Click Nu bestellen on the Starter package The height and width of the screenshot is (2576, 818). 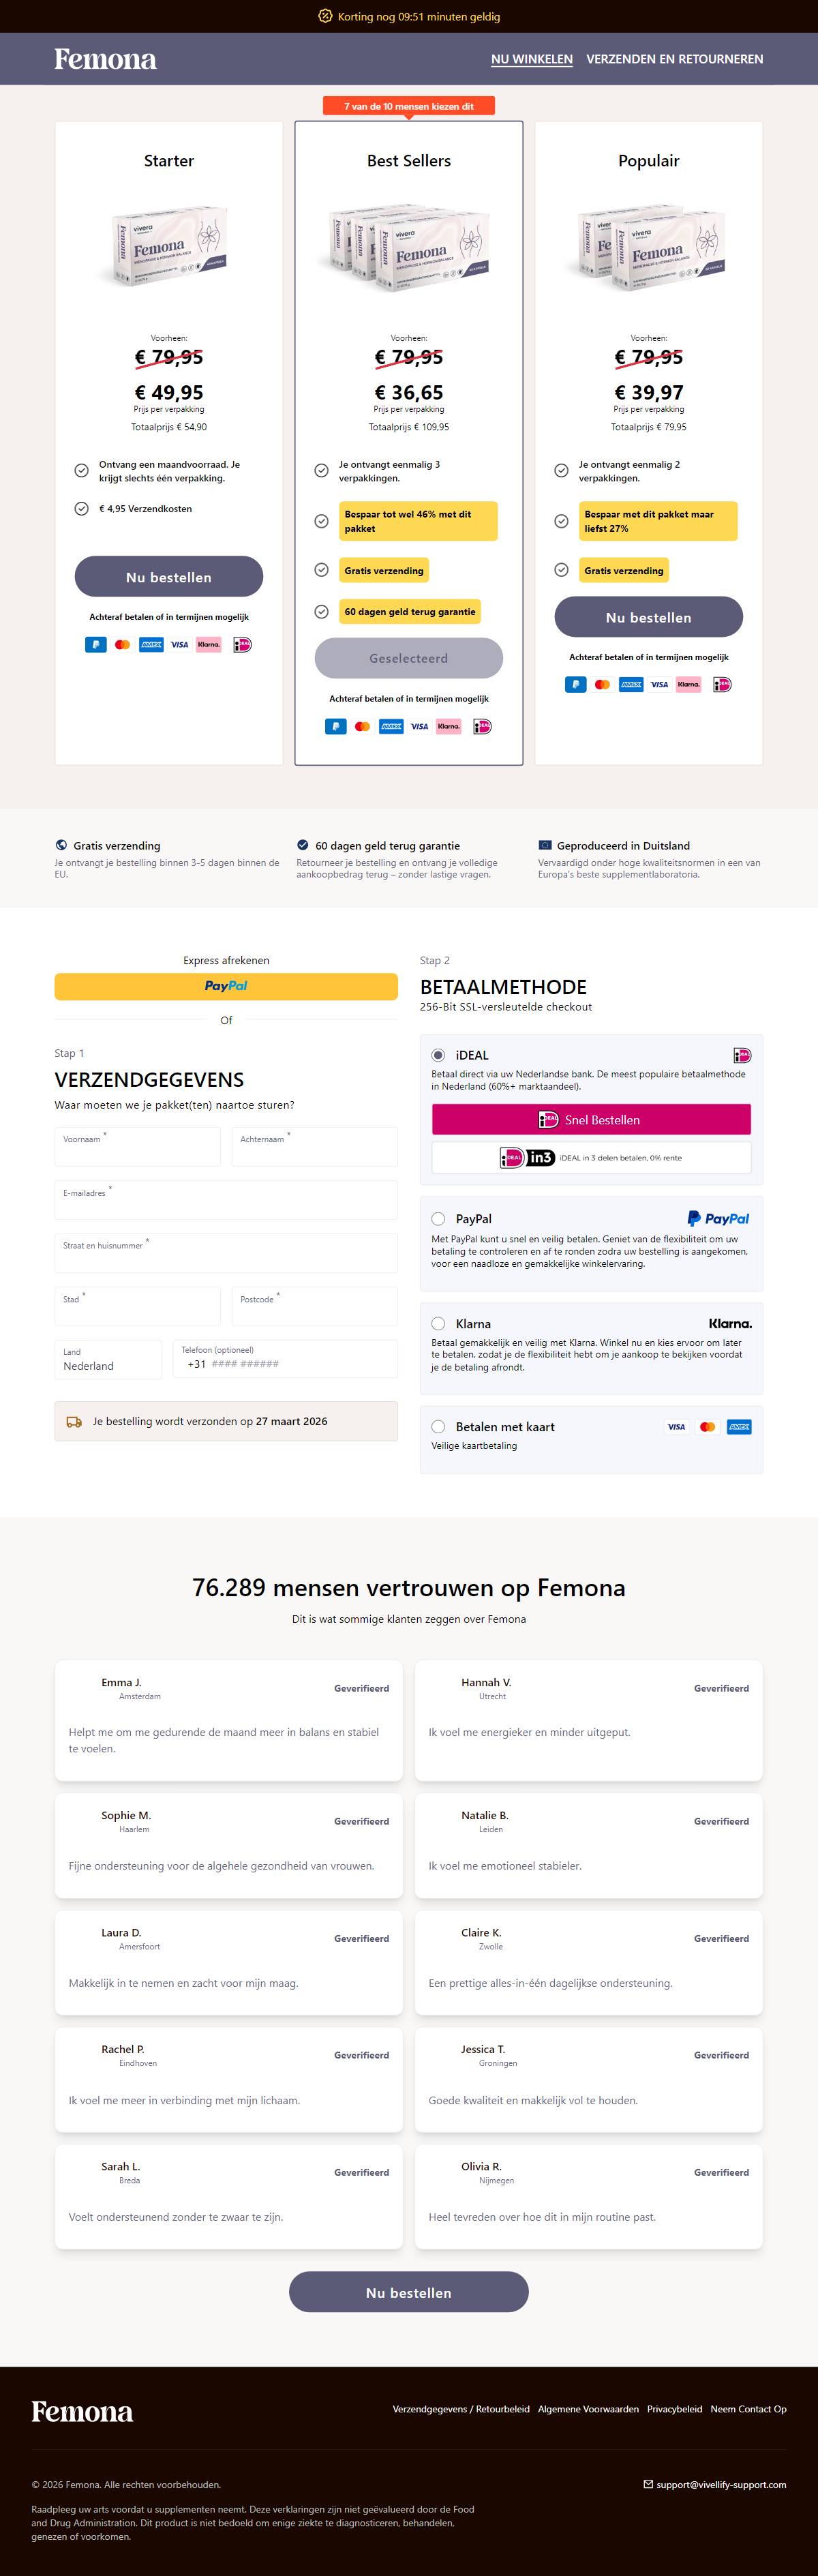169,577
